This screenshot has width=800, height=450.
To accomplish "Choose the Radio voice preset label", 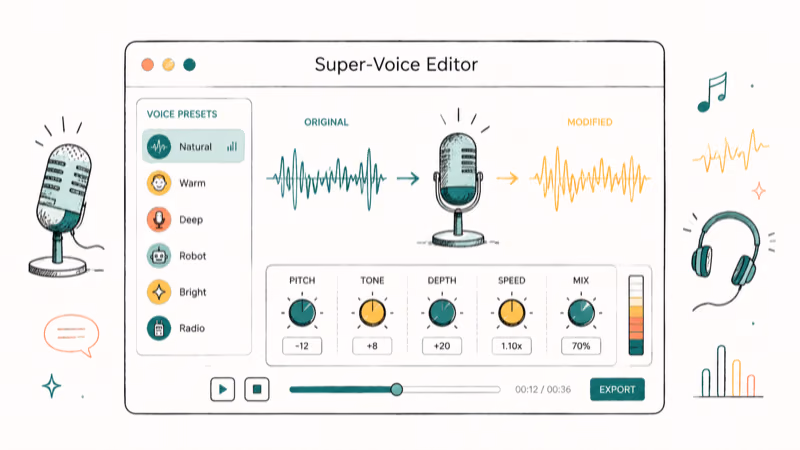I will (192, 329).
